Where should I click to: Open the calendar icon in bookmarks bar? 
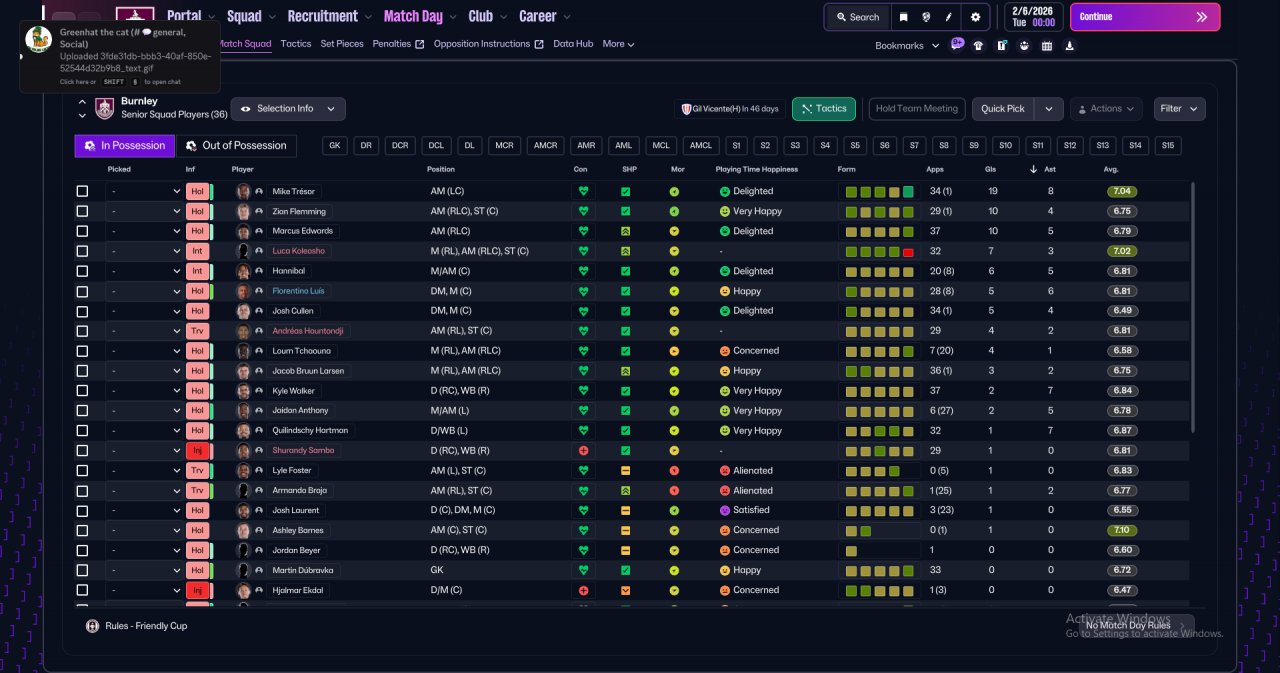1047,45
